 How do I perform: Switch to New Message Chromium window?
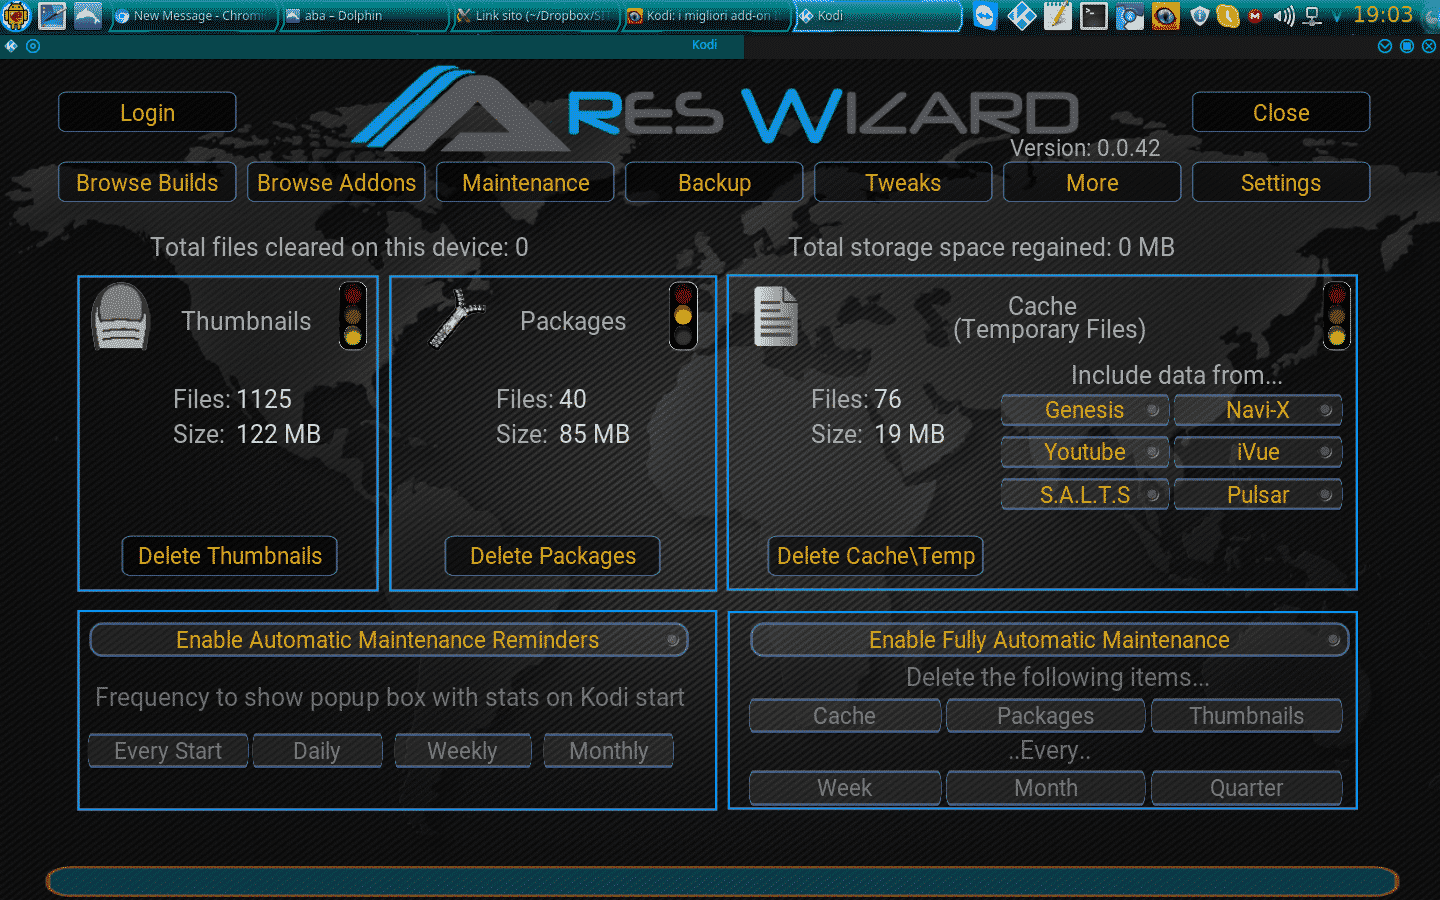[x=192, y=16]
